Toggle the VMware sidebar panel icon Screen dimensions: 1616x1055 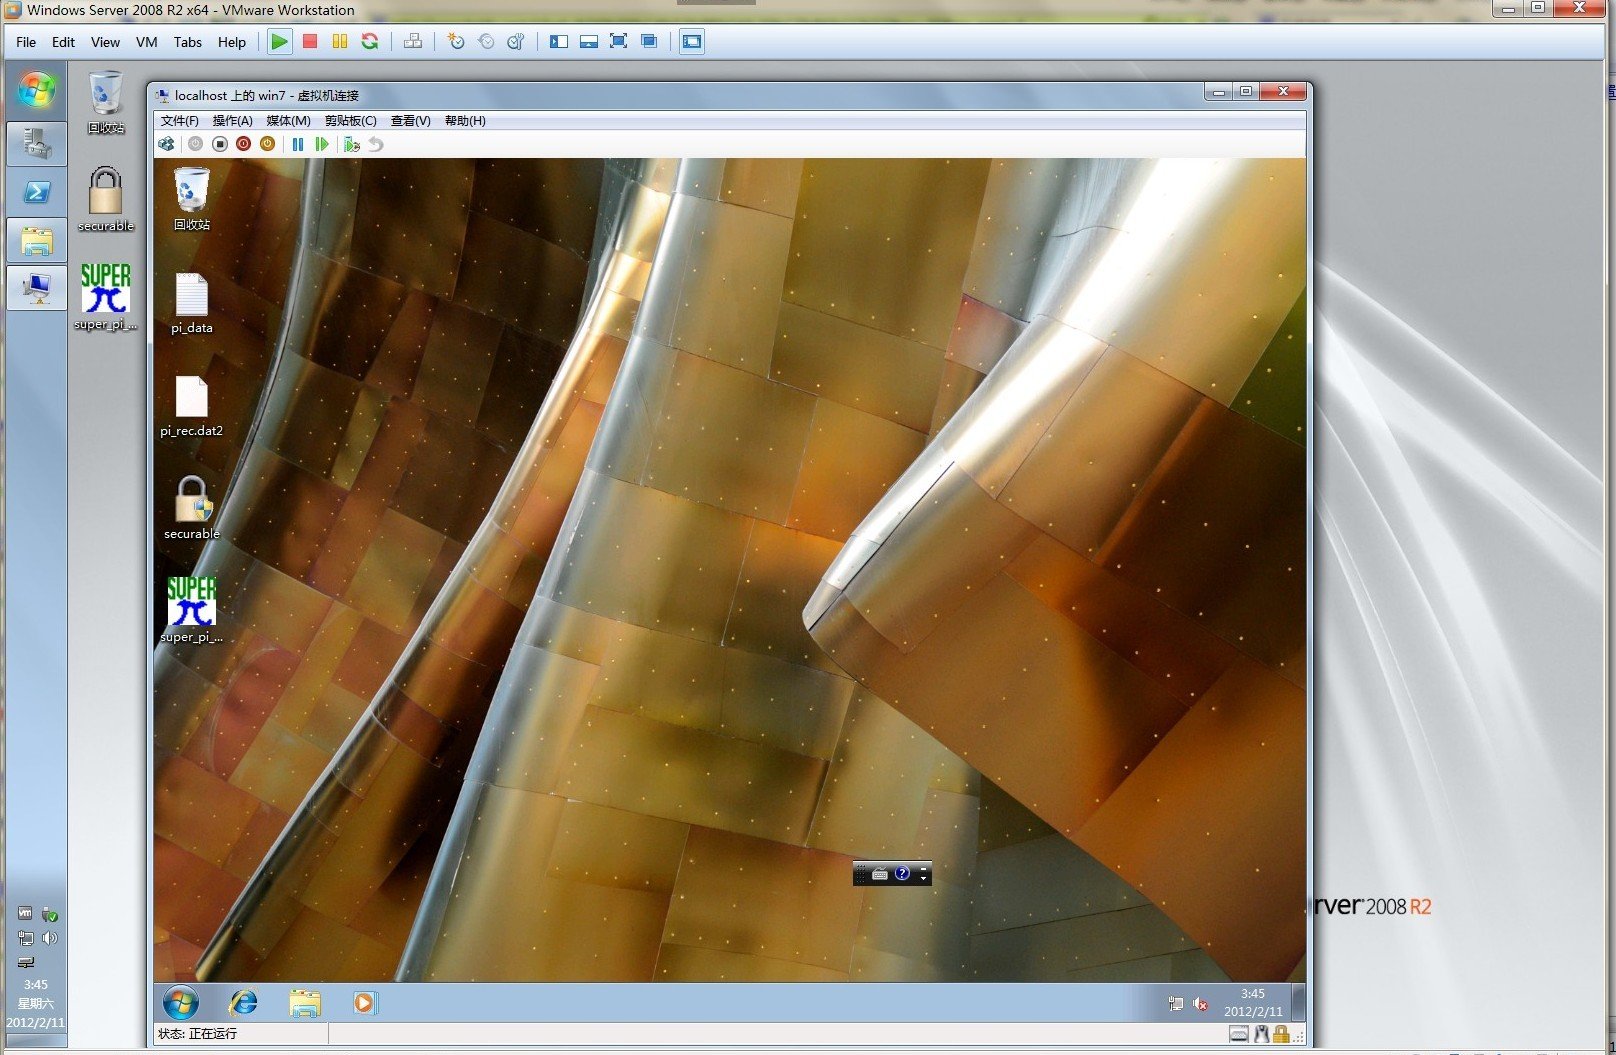point(559,41)
